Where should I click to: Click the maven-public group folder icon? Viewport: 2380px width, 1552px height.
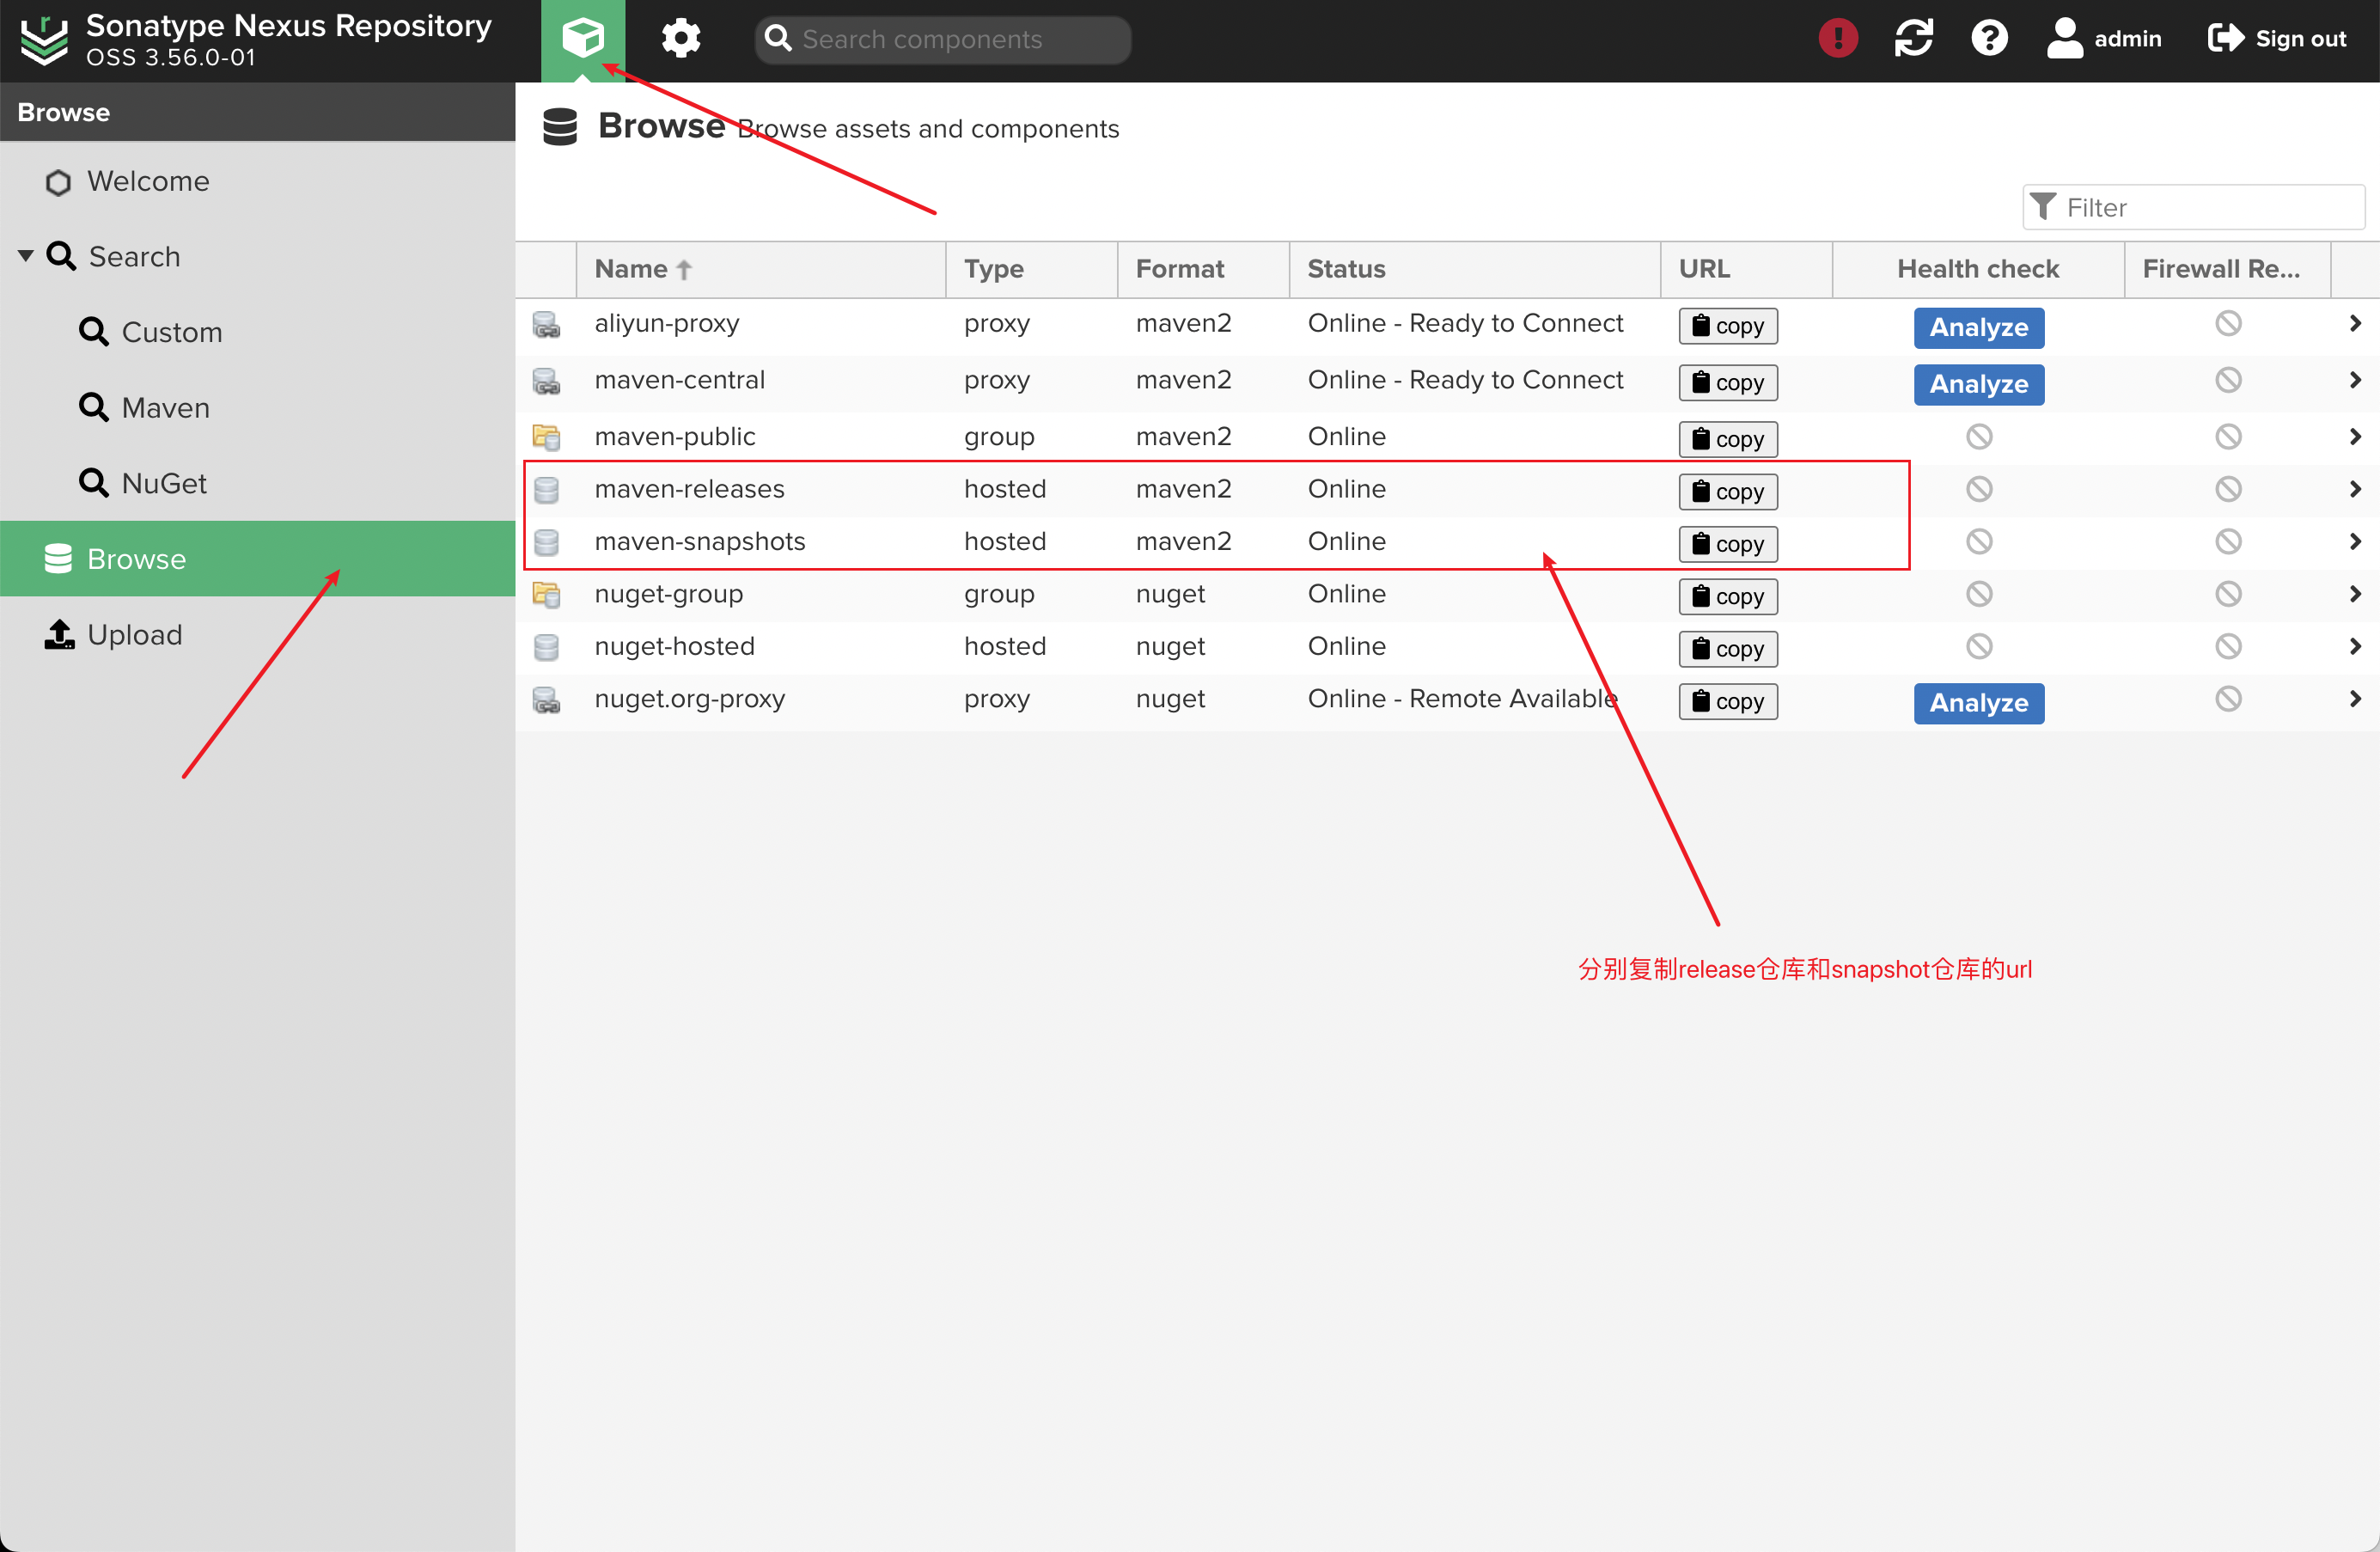pyautogui.click(x=546, y=437)
